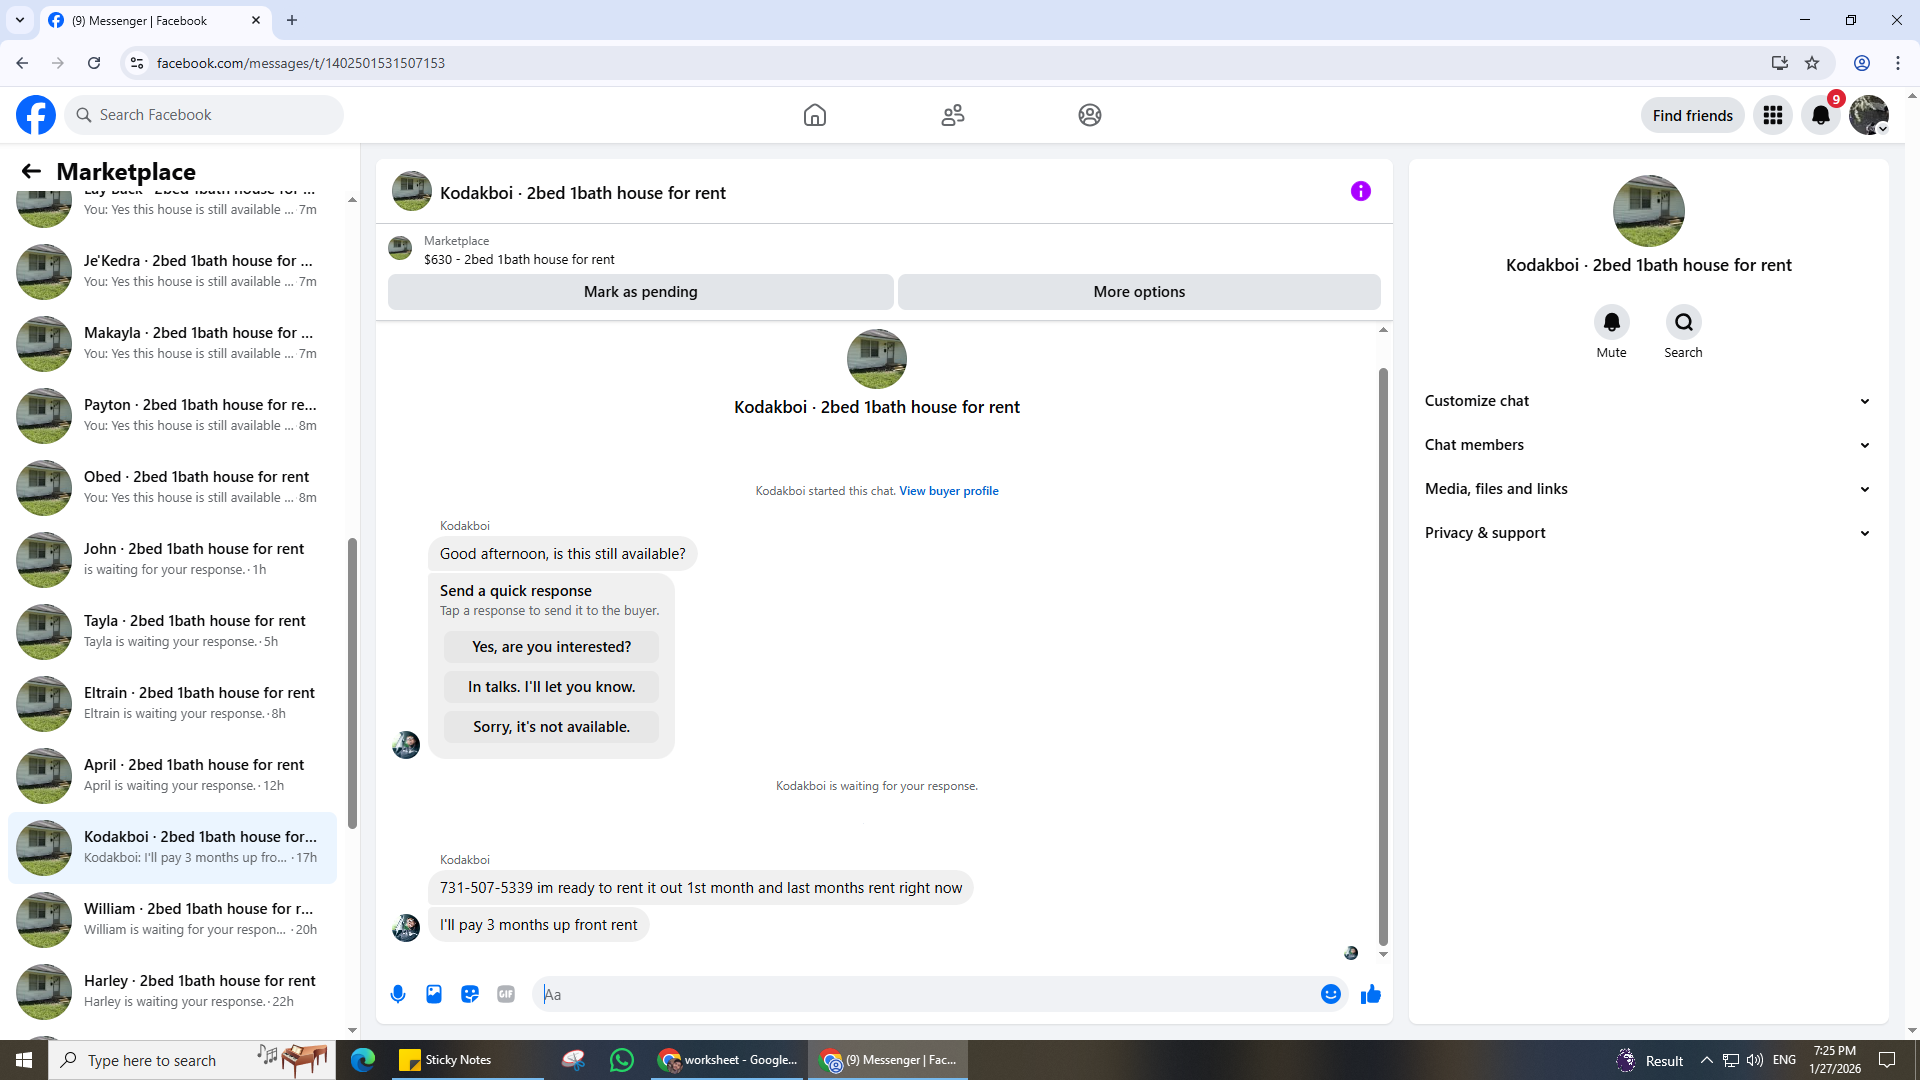Mute the Kodakboi conversation
Image resolution: width=1920 pixels, height=1080 pixels.
[1611, 323]
